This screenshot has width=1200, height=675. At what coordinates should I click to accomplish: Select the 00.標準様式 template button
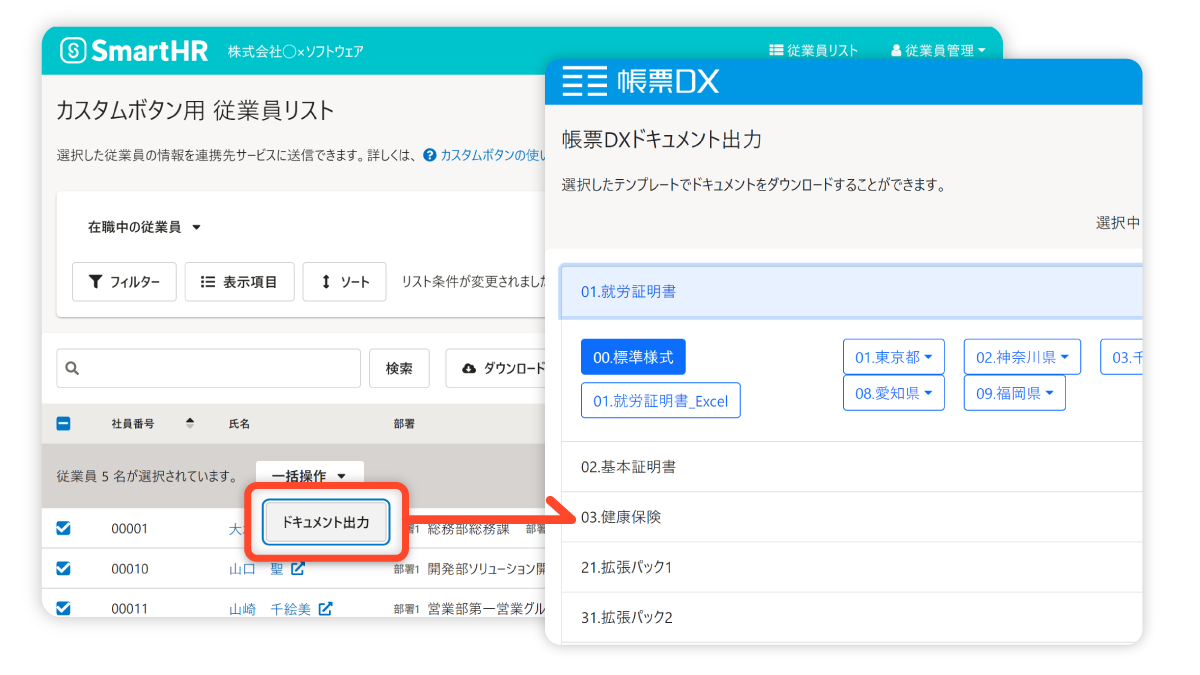point(633,357)
